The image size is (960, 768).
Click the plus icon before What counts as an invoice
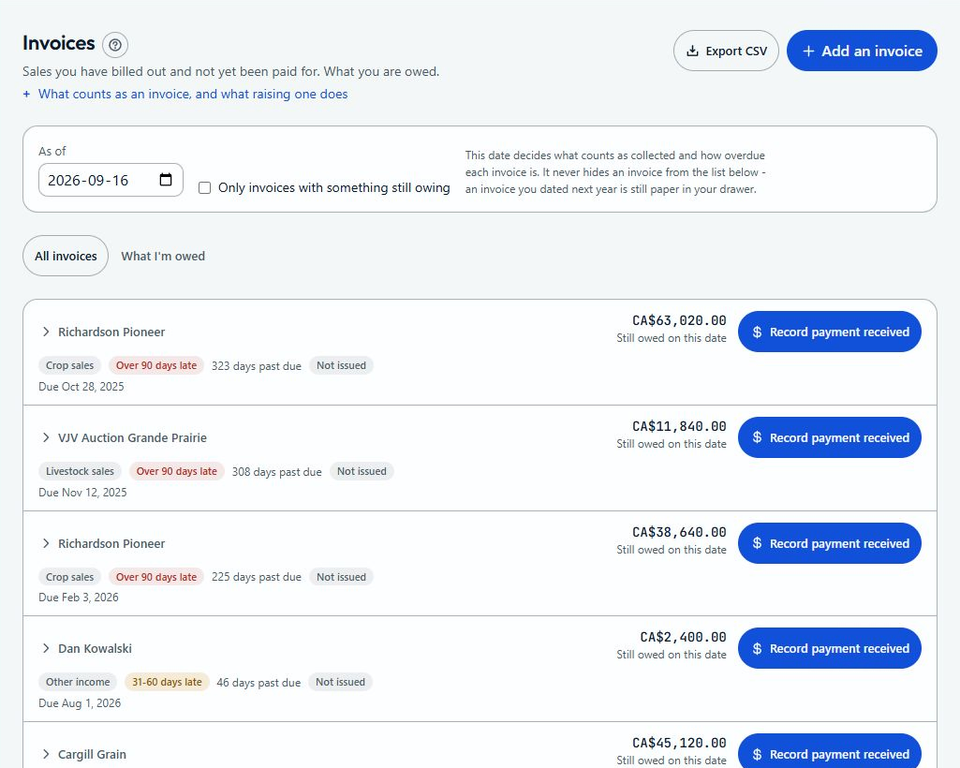(x=26, y=94)
